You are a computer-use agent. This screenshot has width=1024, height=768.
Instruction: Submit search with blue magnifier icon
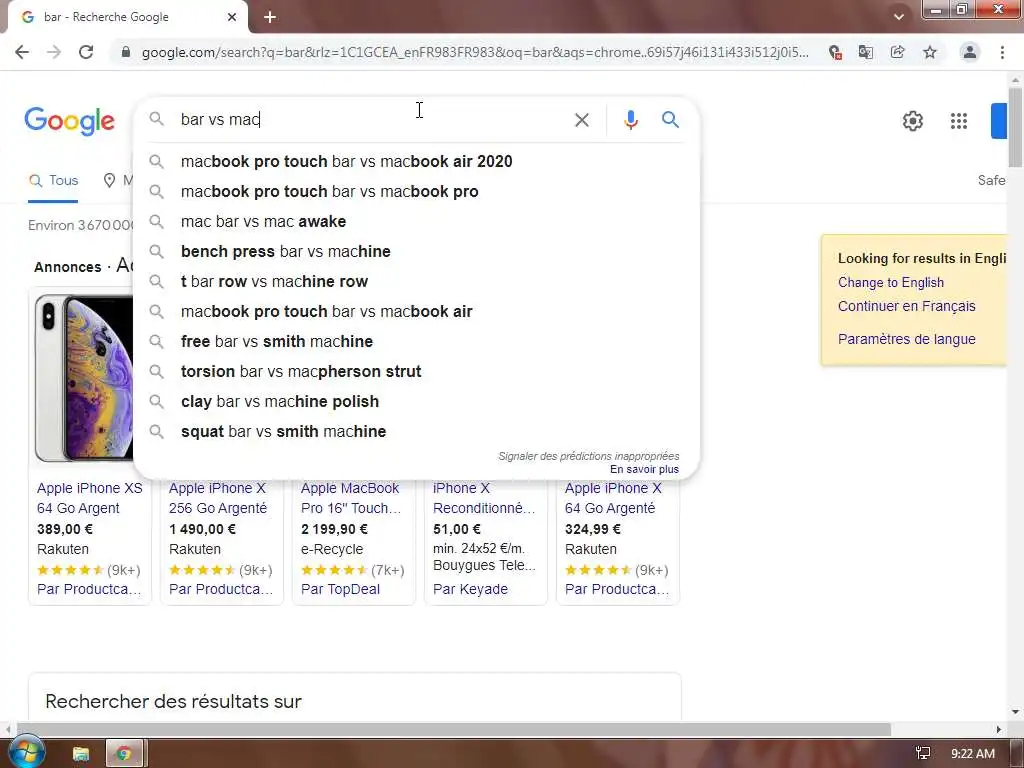[670, 120]
